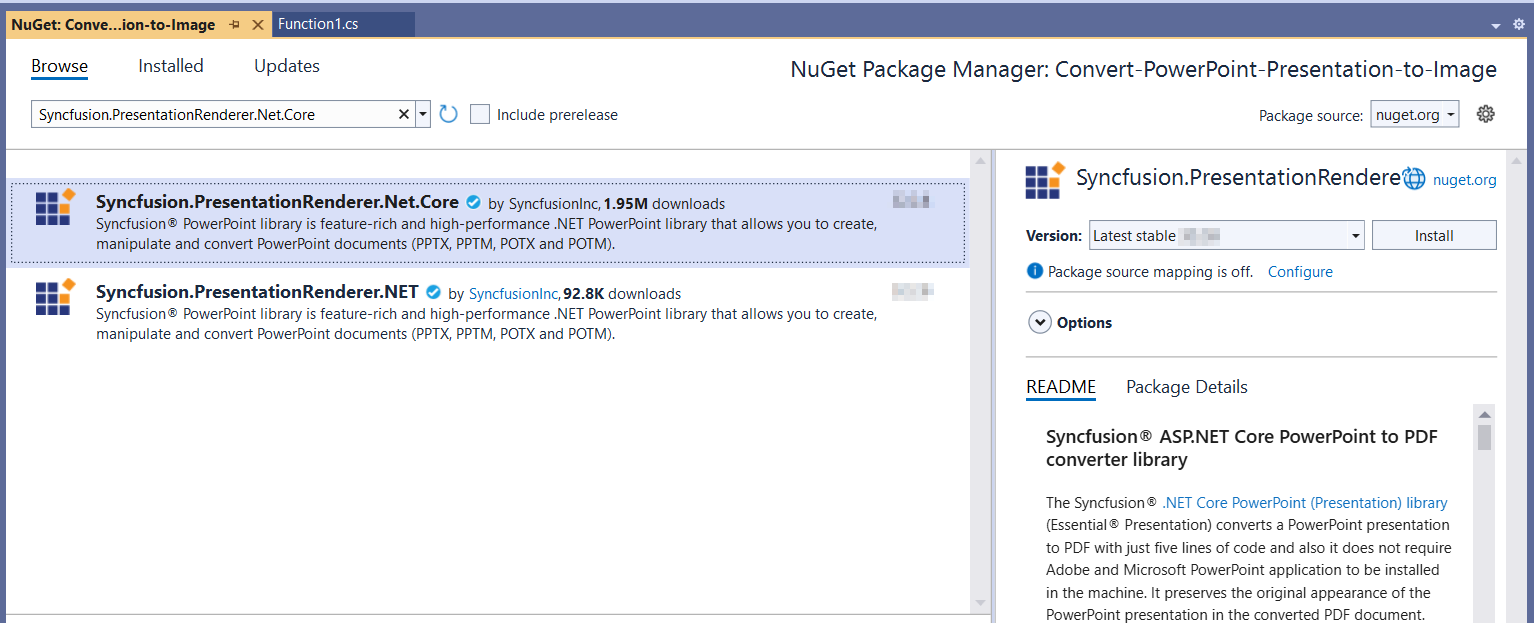Click verified badge on PresentationRenderer.Net.Core
The width and height of the screenshot is (1534, 623).
click(473, 202)
